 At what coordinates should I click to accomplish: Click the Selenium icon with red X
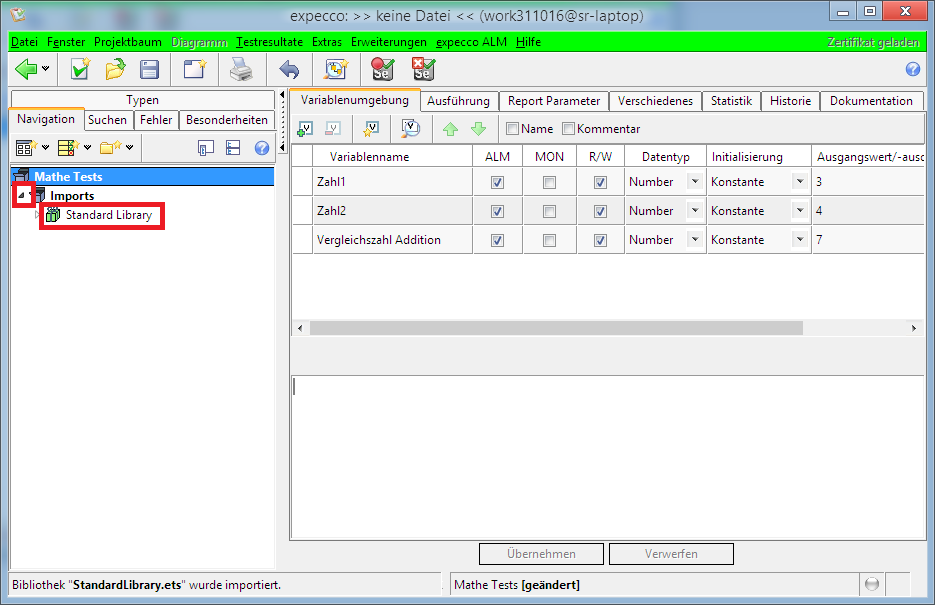pos(423,69)
